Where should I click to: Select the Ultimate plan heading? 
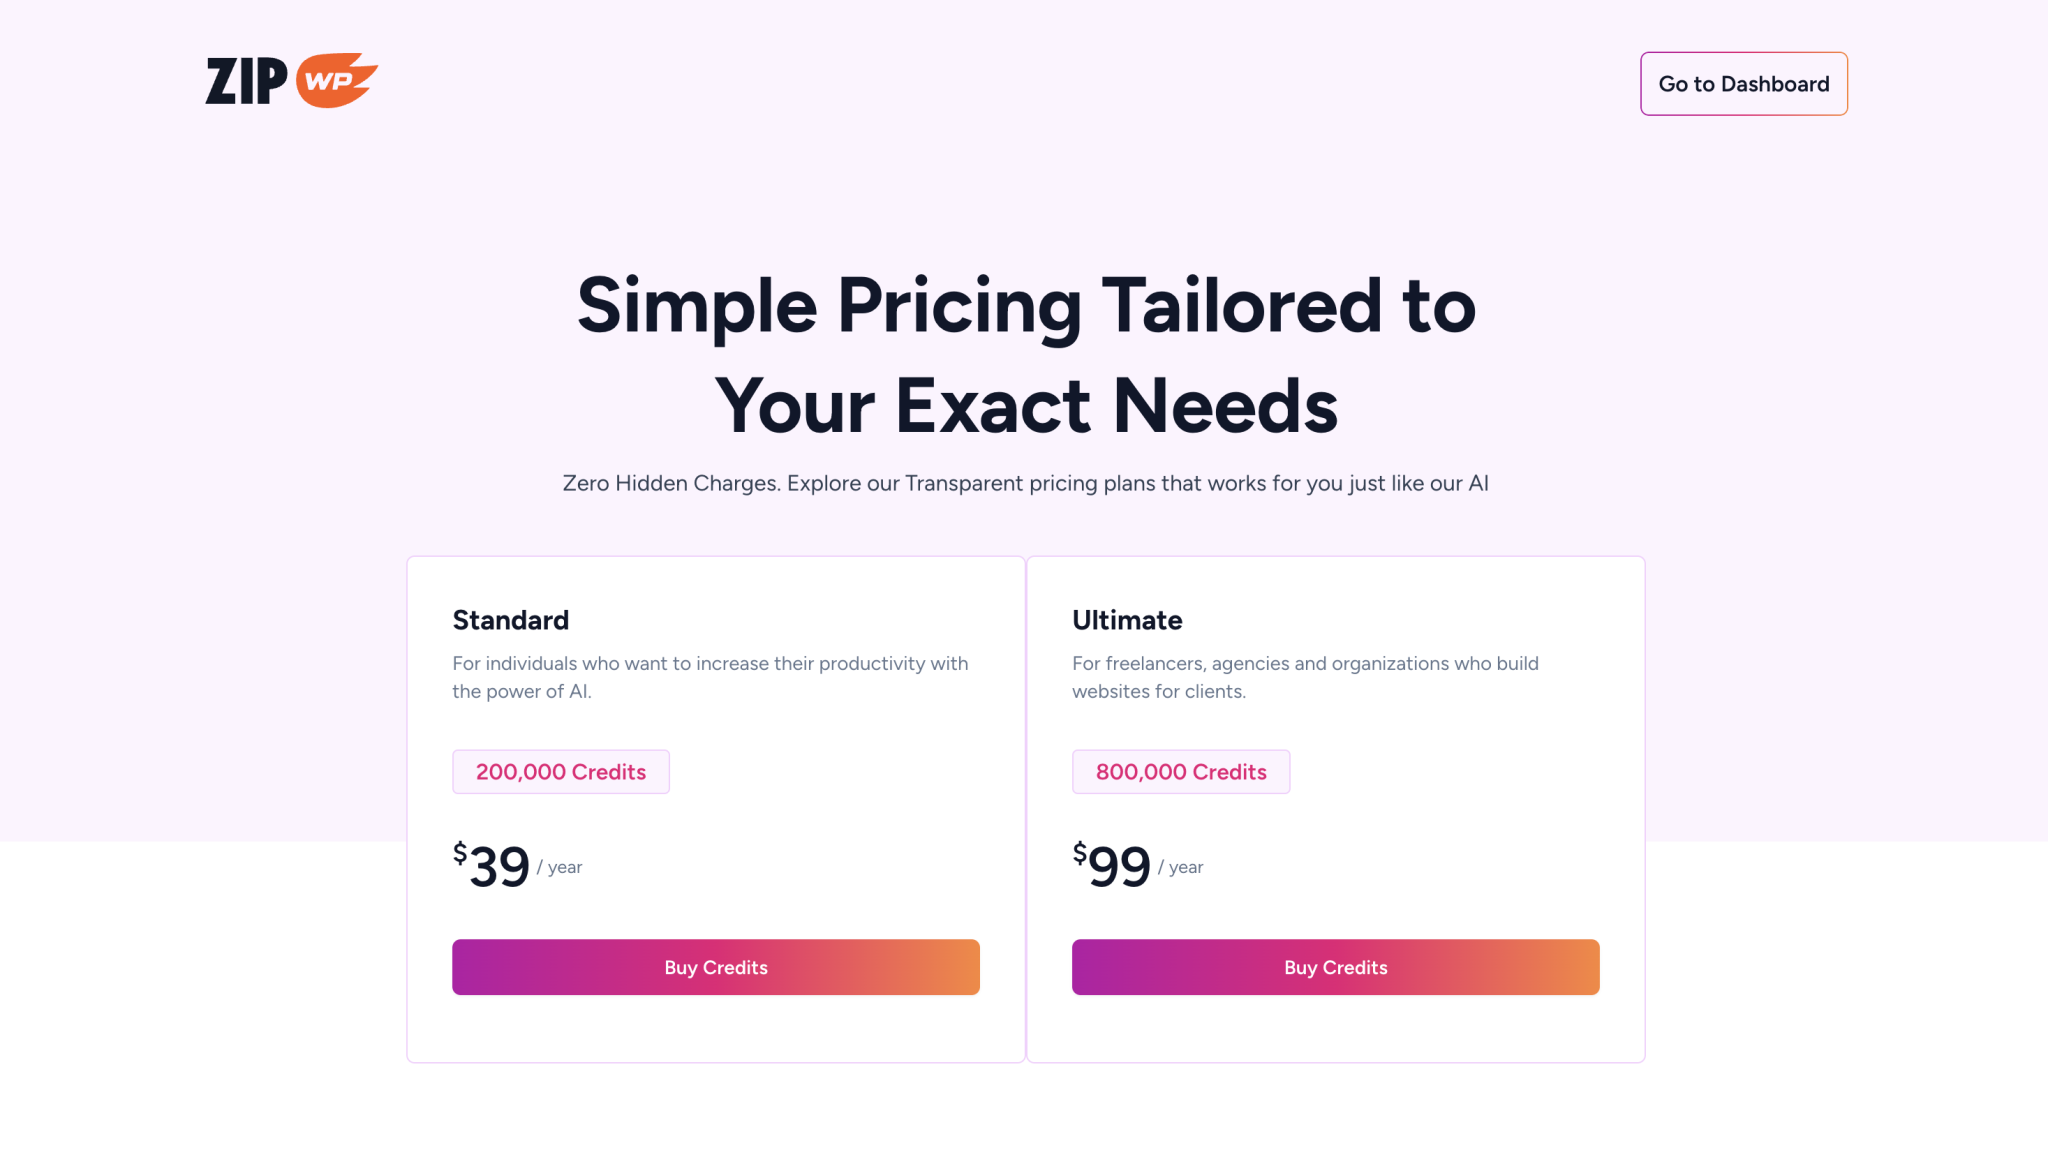click(1127, 620)
